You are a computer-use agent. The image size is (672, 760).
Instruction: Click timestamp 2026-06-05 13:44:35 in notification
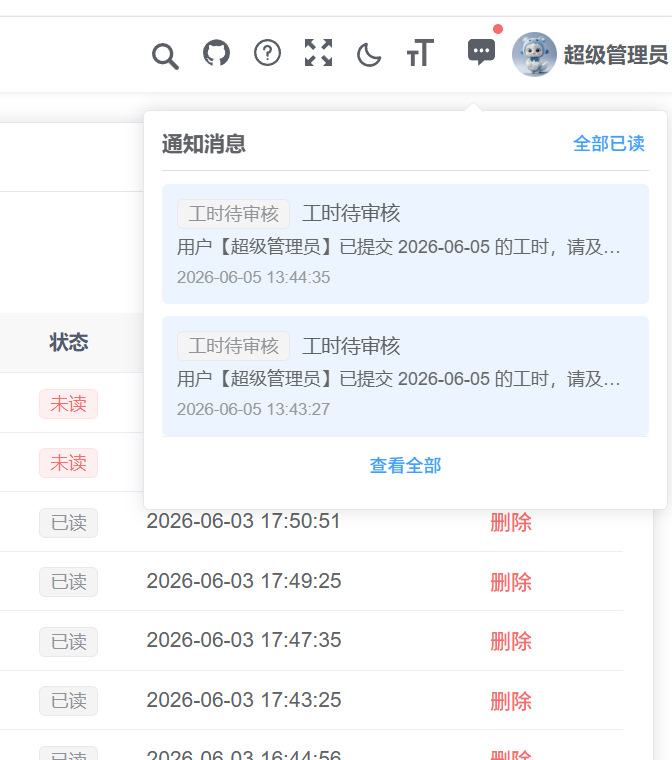(253, 277)
